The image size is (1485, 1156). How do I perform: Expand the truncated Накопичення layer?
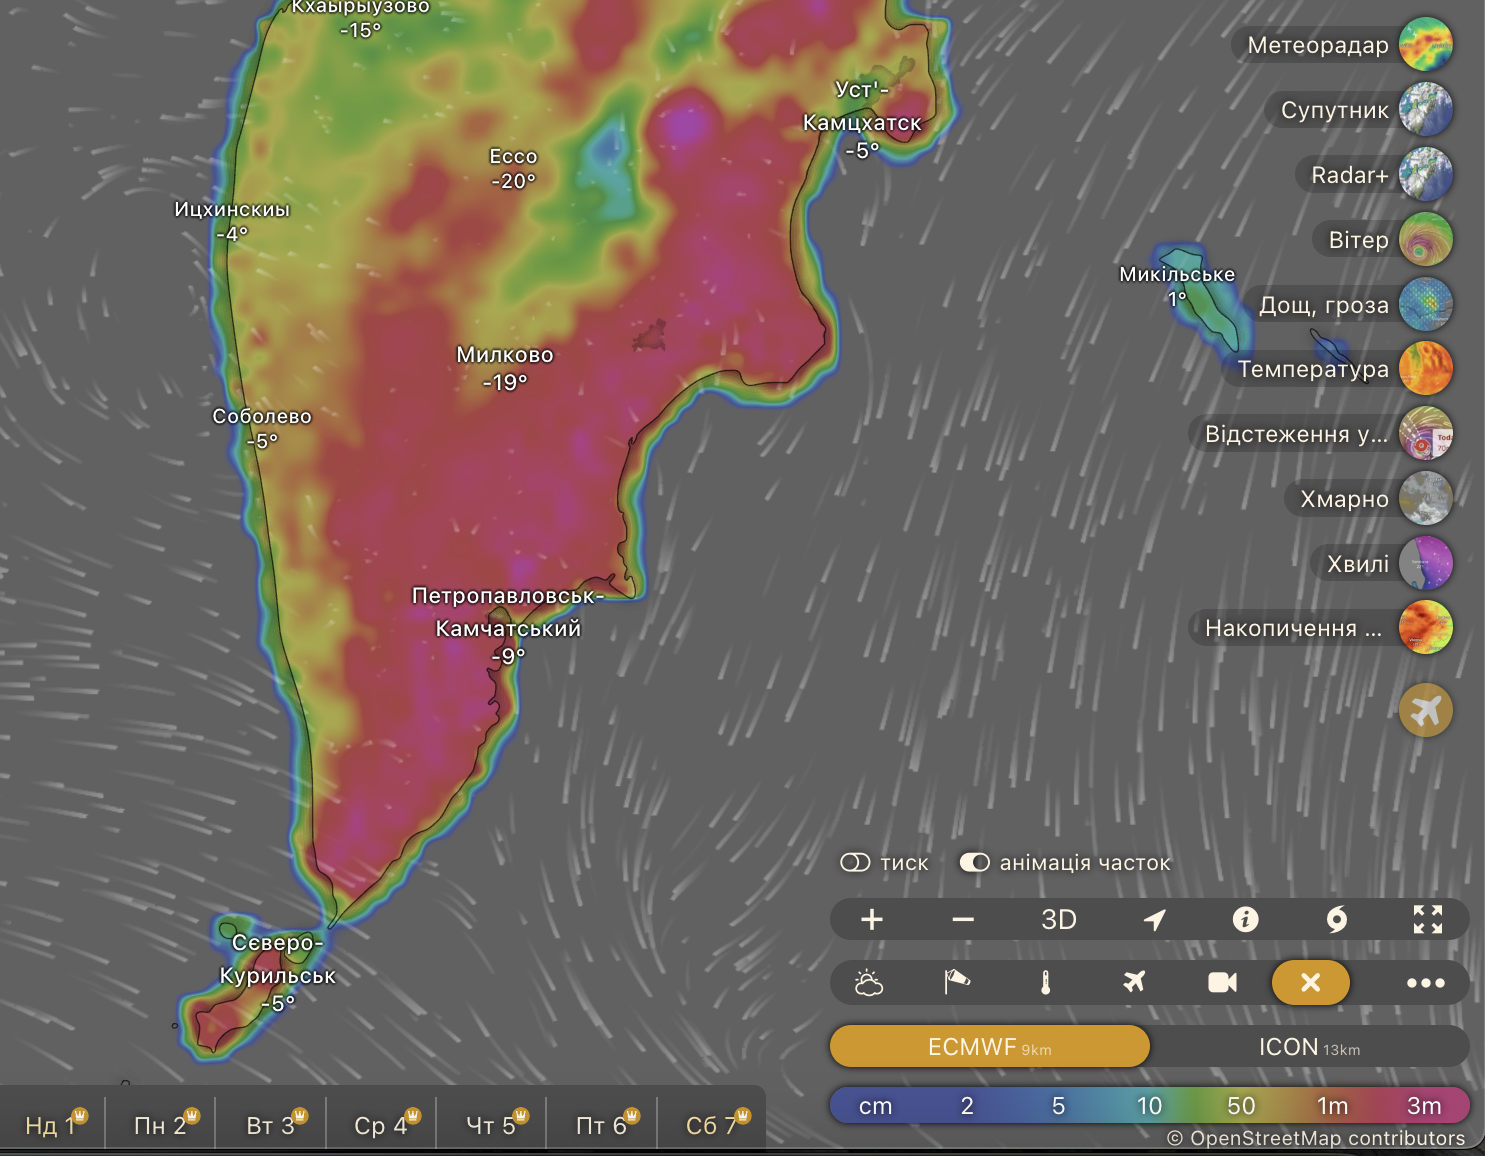click(x=1293, y=628)
